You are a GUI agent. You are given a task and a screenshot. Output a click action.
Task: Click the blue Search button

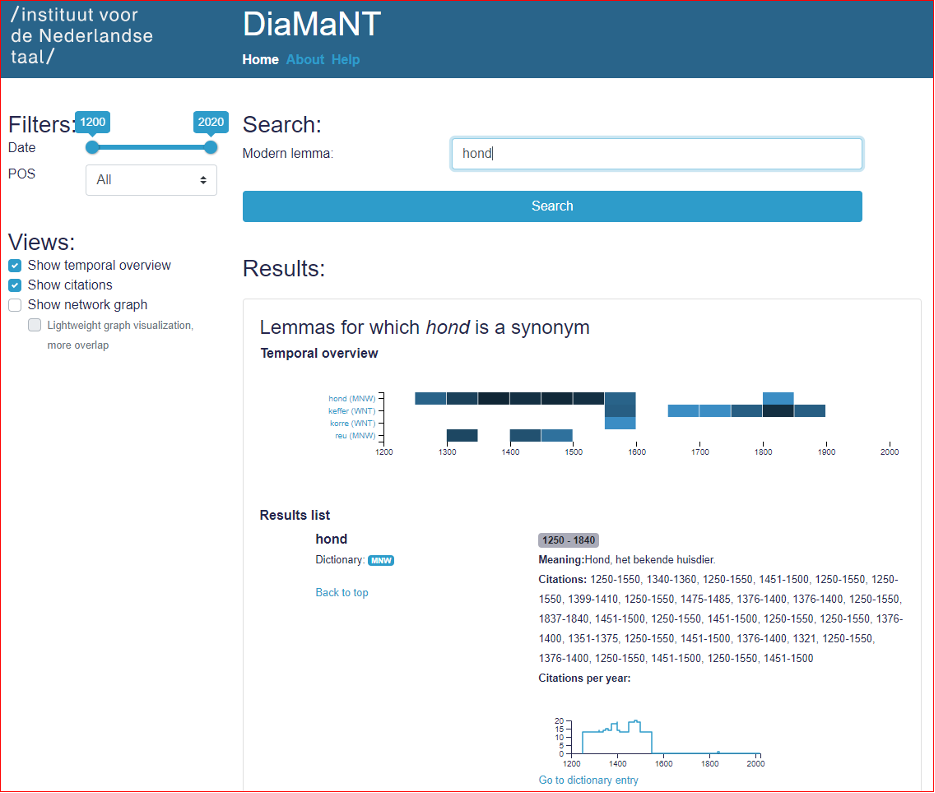pos(552,206)
